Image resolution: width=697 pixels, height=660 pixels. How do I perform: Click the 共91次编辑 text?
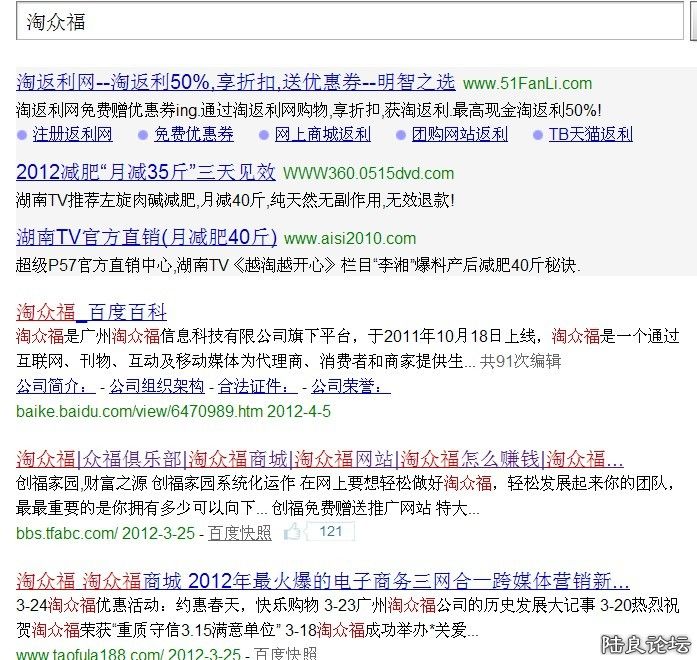(520, 361)
